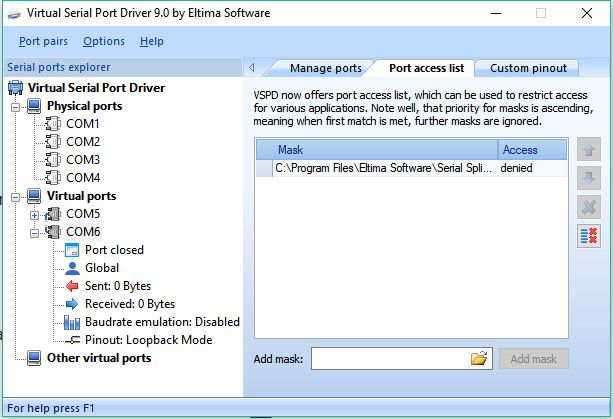Open the Help menu

[x=152, y=41]
